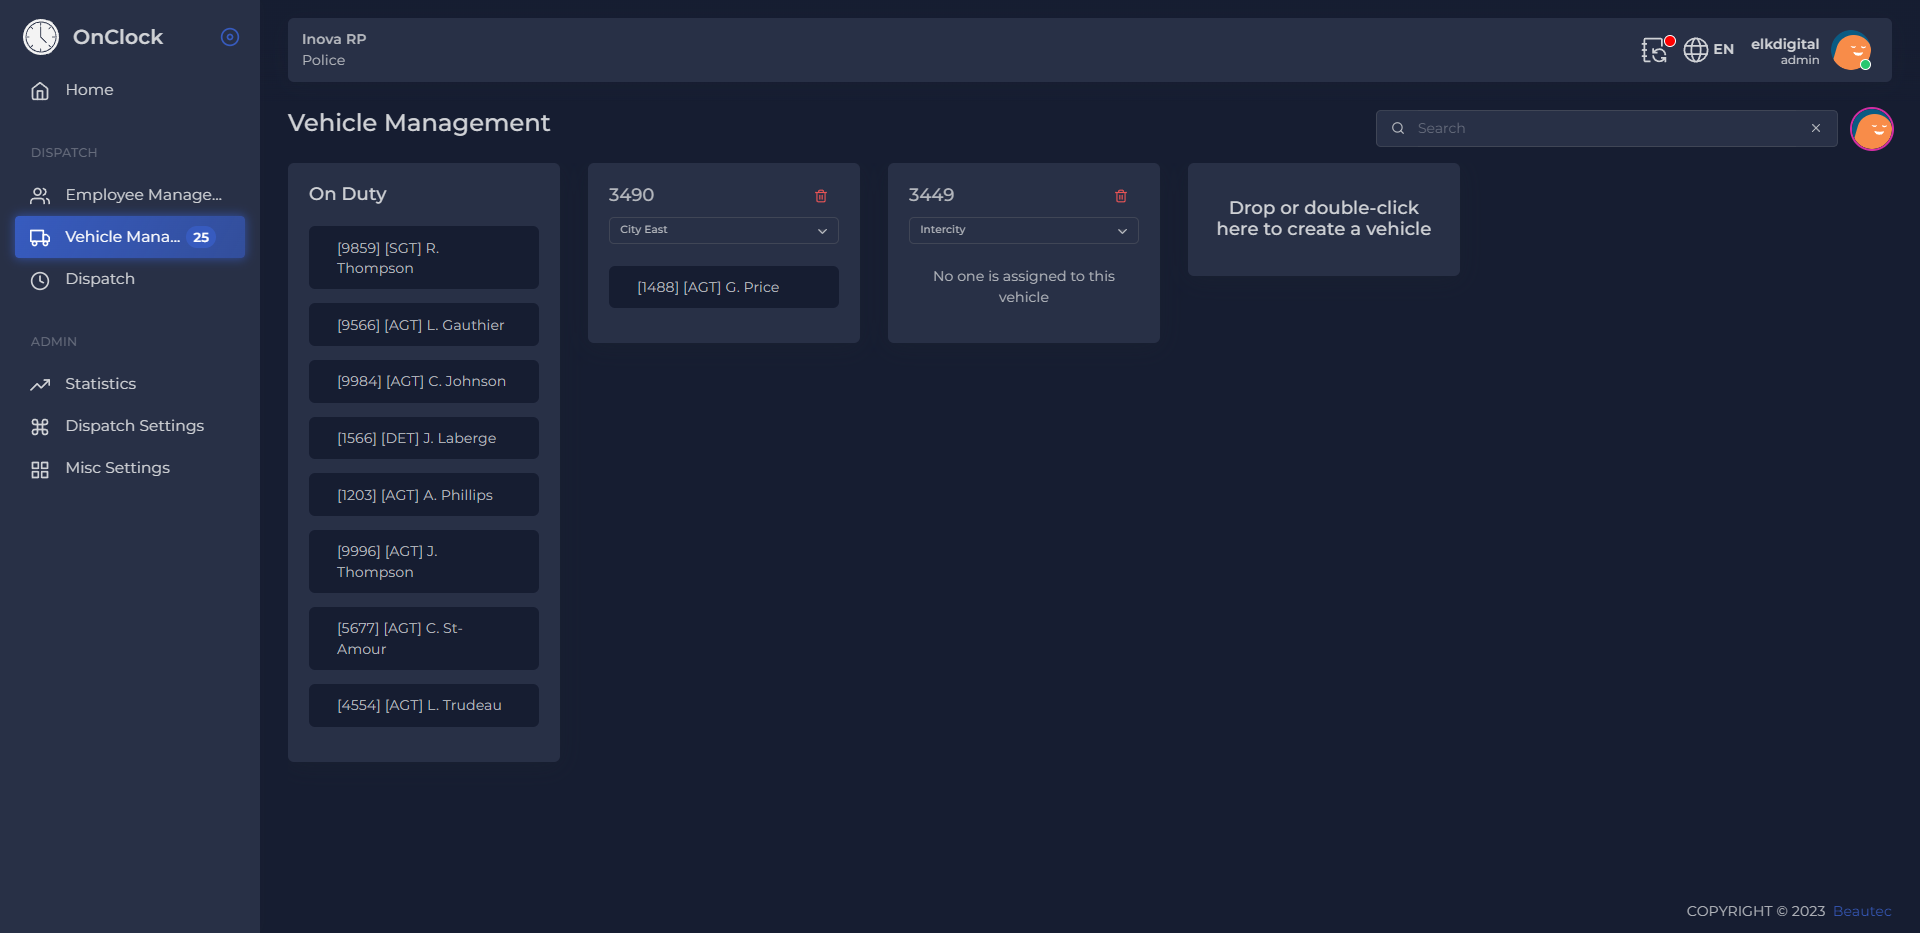Expand the Intercity dropdown for vehicle 3449
The height and width of the screenshot is (933, 1920).
(1023, 230)
